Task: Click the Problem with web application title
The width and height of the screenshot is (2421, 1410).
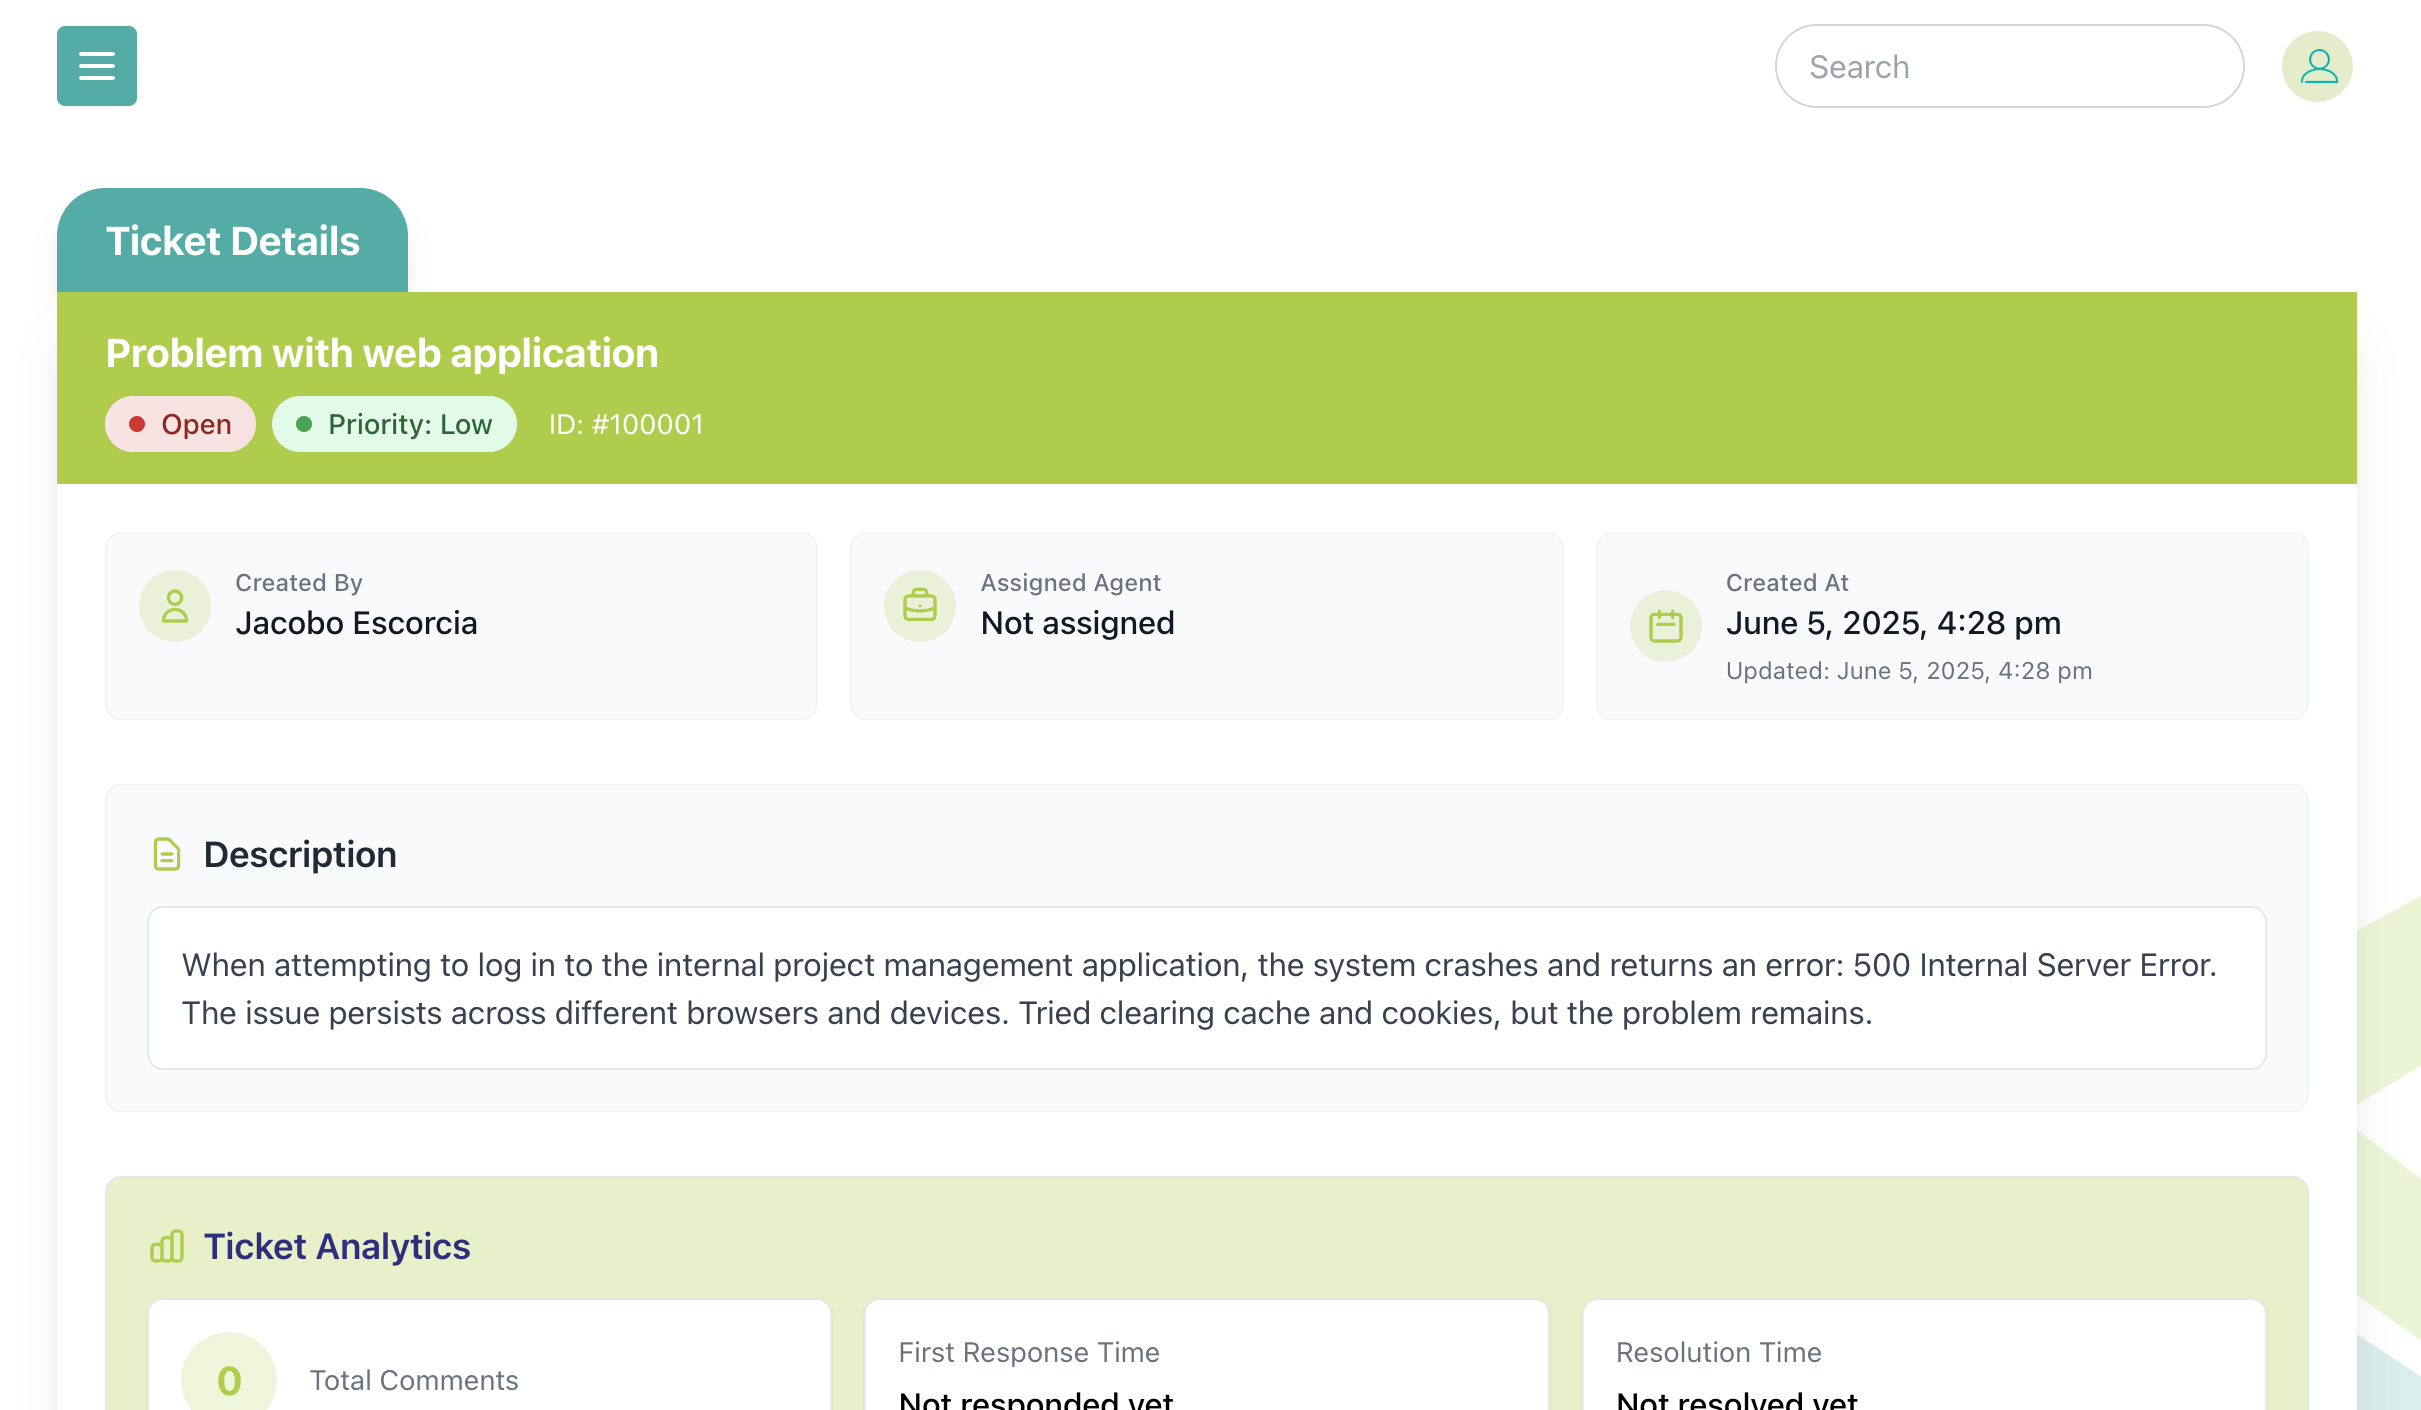Action: click(x=382, y=353)
